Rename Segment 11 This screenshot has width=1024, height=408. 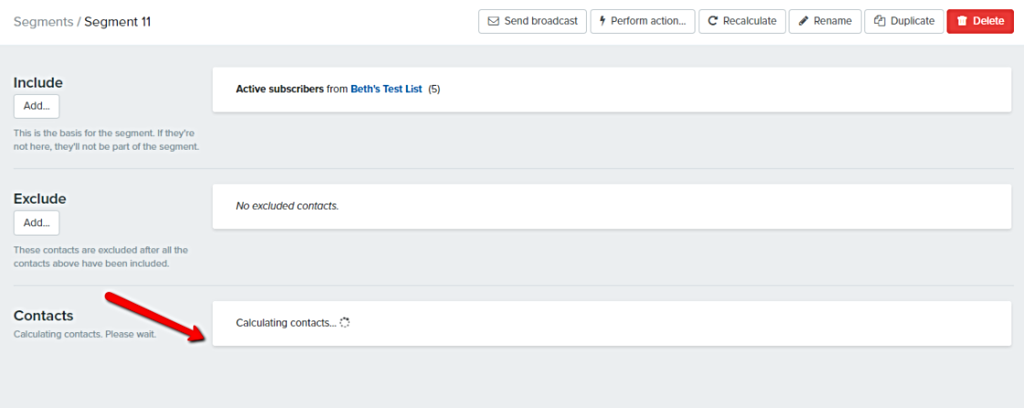(825, 21)
